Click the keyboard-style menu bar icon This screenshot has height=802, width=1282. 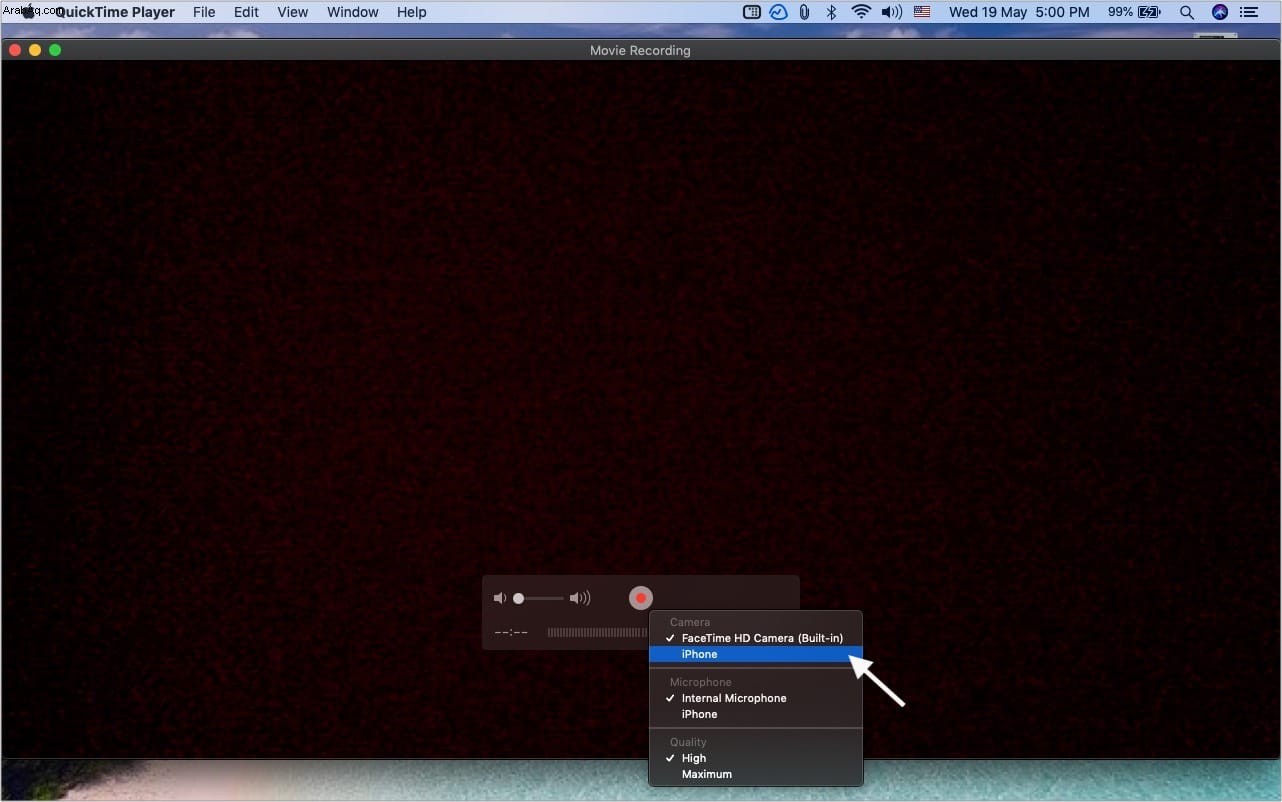[752, 12]
